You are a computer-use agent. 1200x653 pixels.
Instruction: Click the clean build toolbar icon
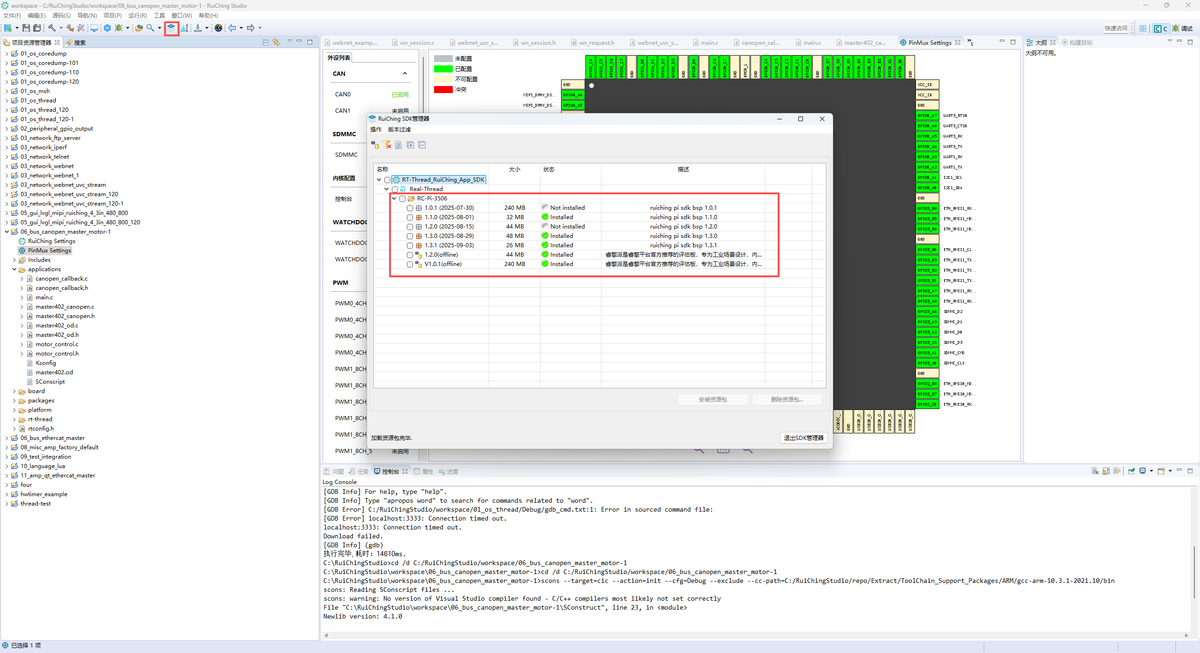70,28
